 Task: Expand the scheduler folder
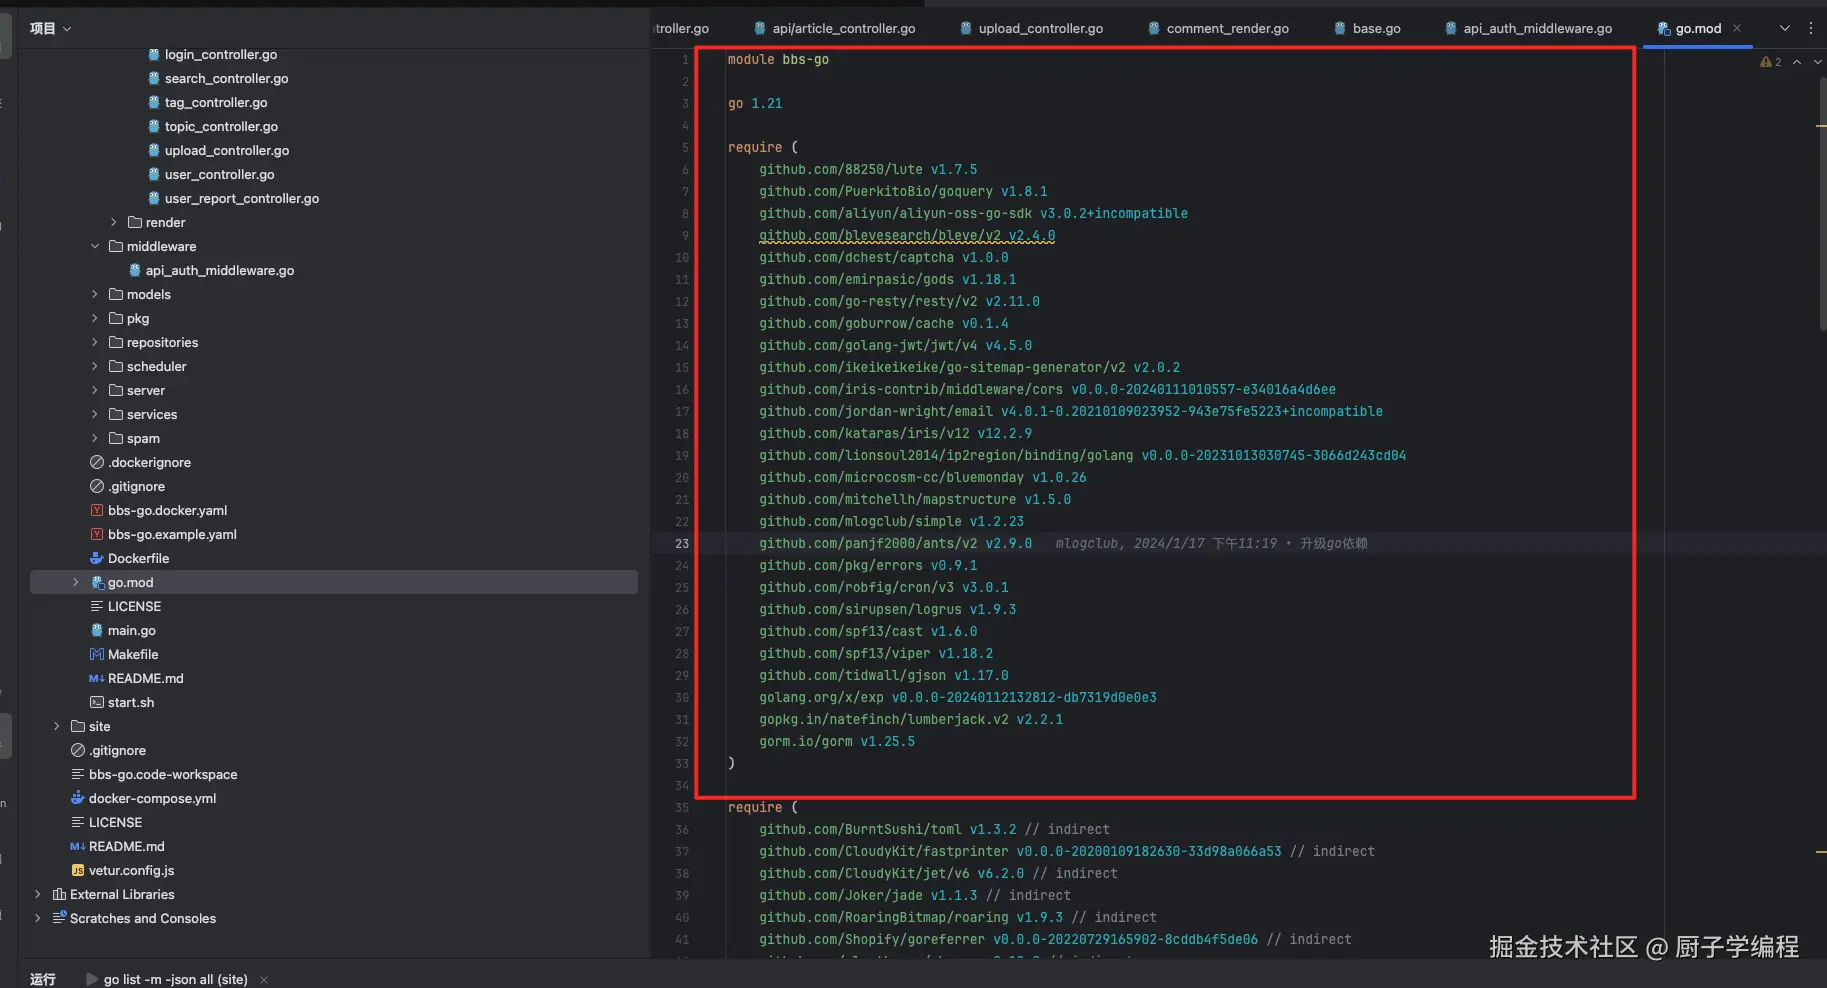pos(95,366)
